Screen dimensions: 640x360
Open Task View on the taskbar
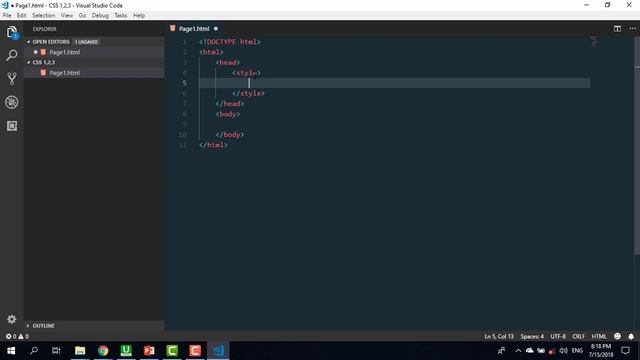pos(56,351)
